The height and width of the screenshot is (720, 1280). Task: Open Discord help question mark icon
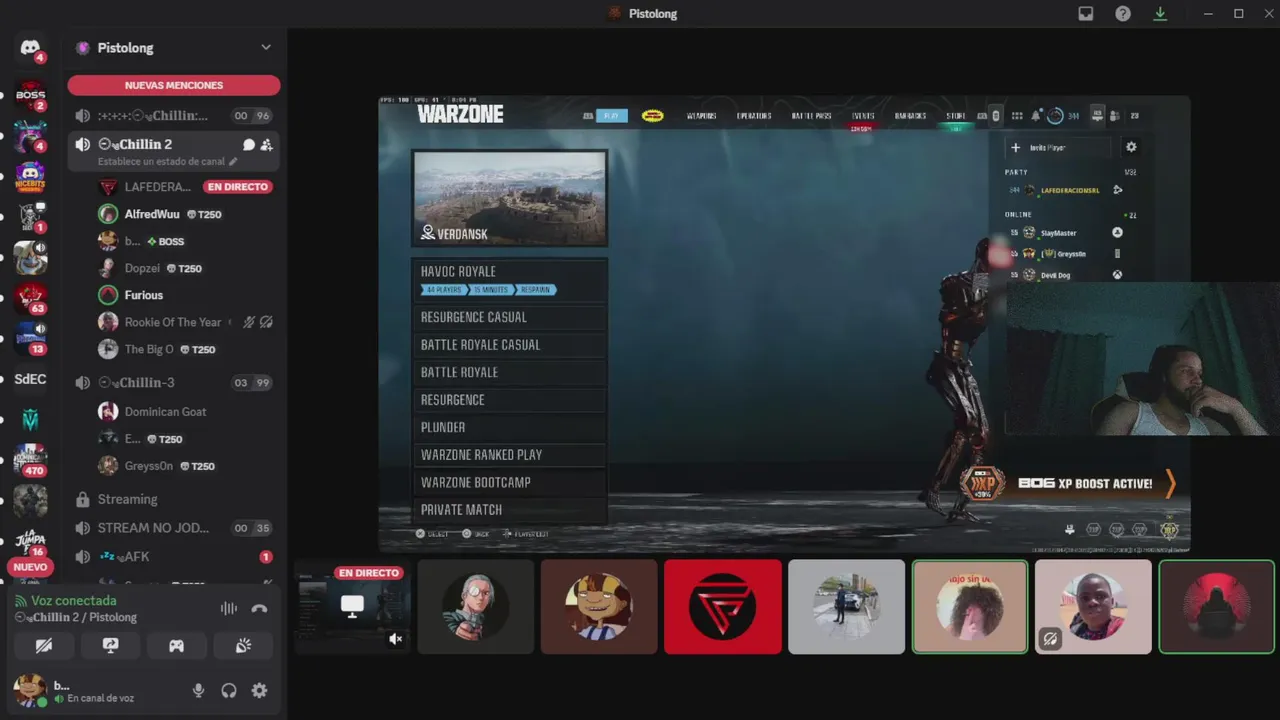[x=1123, y=14]
